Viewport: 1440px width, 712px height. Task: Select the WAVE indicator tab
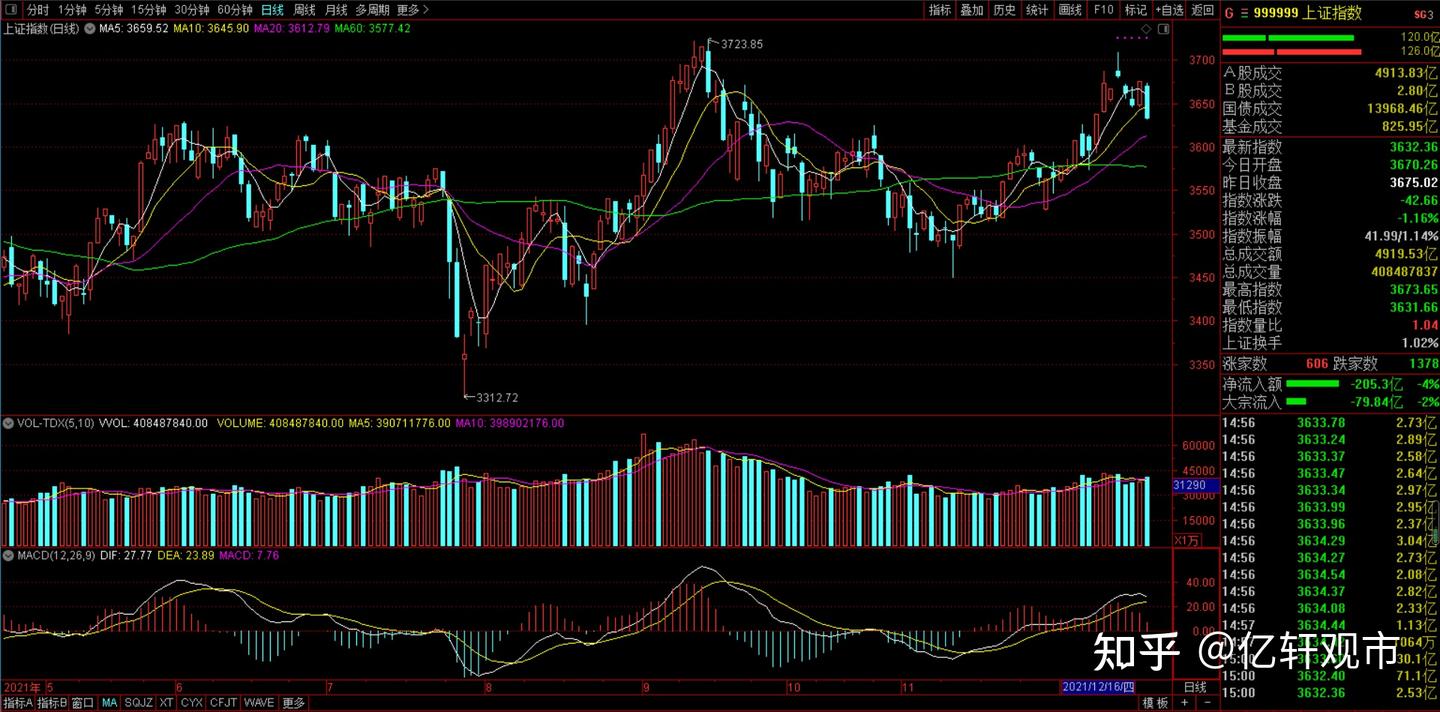(259, 703)
